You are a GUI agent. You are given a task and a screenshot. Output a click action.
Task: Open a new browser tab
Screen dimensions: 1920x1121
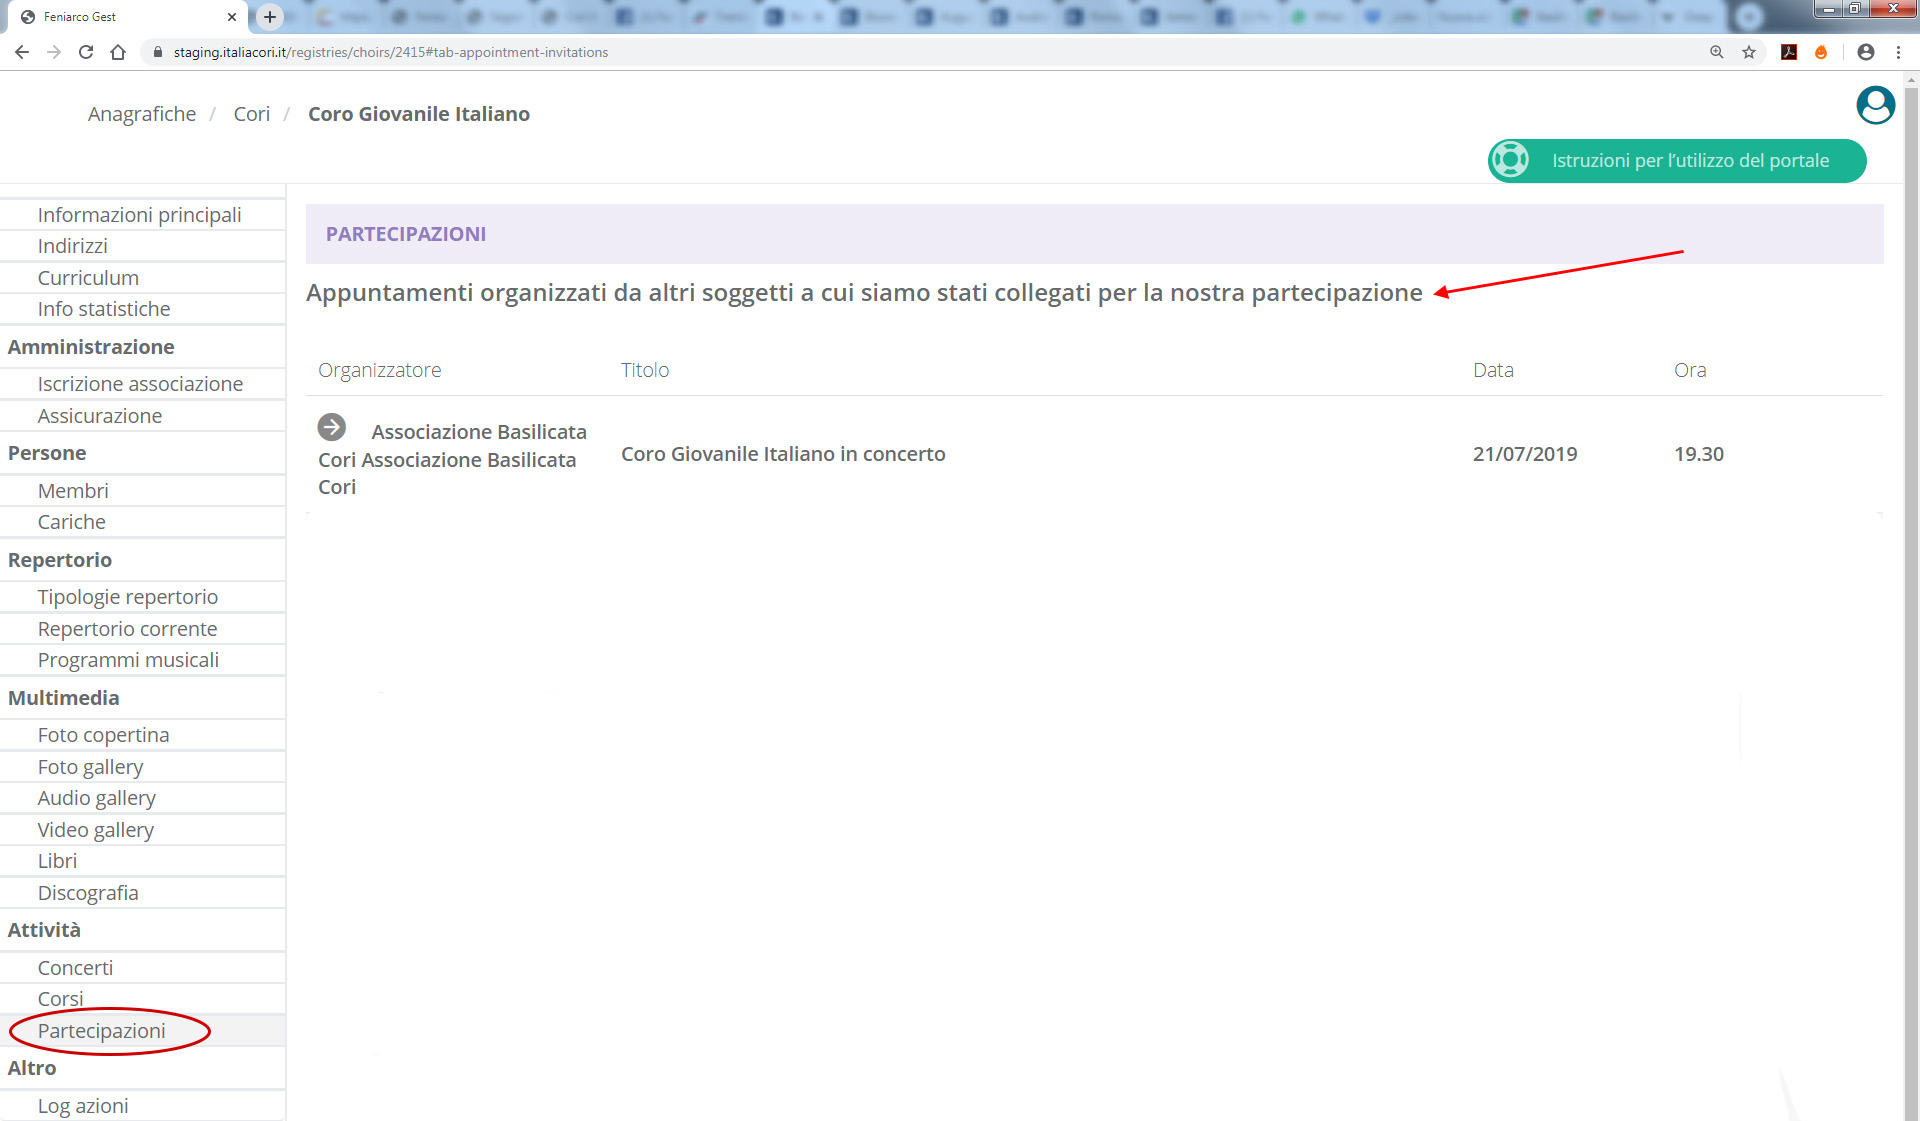(x=269, y=17)
